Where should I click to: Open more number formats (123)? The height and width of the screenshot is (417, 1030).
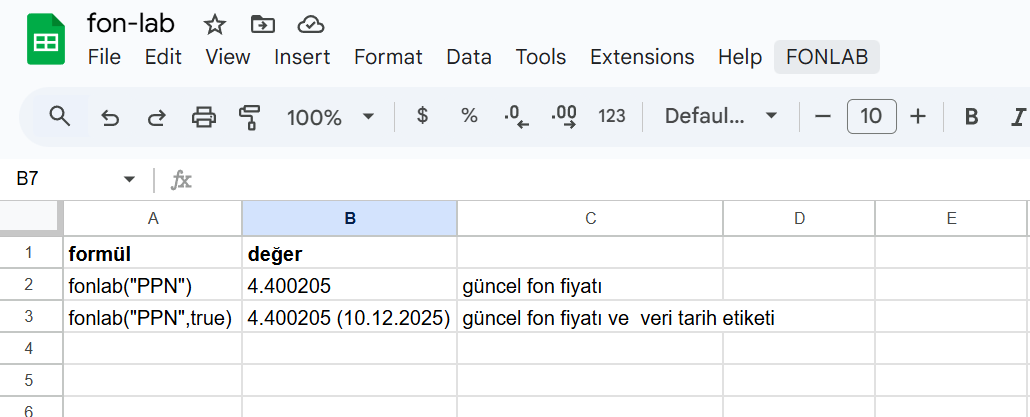coord(612,116)
